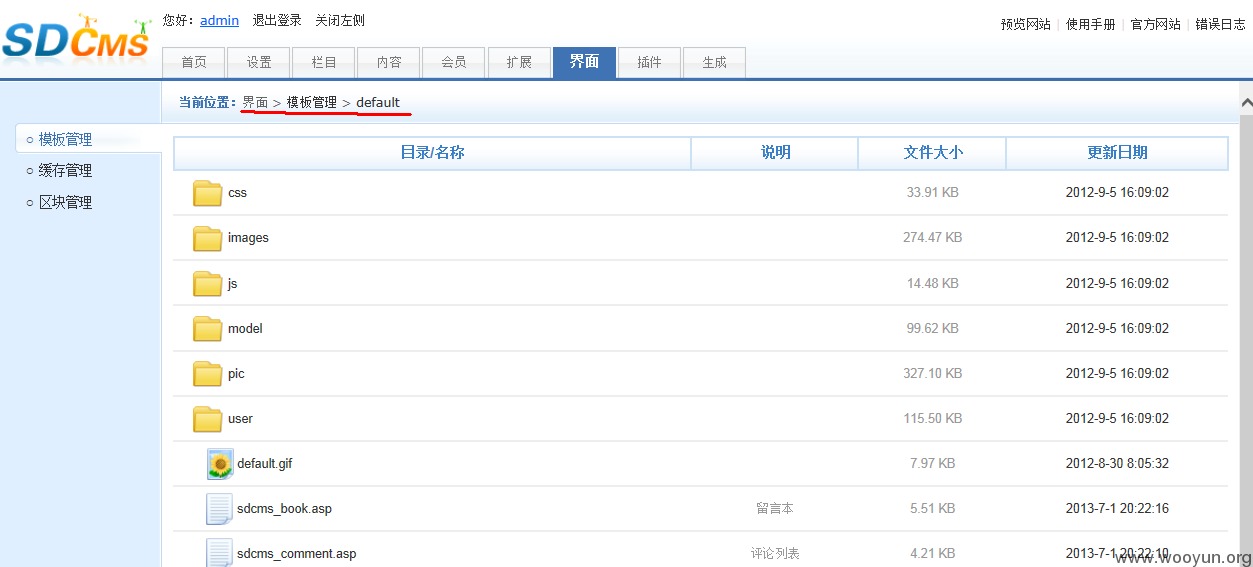
Task: Switch to the 会员 tab
Action: (454, 62)
